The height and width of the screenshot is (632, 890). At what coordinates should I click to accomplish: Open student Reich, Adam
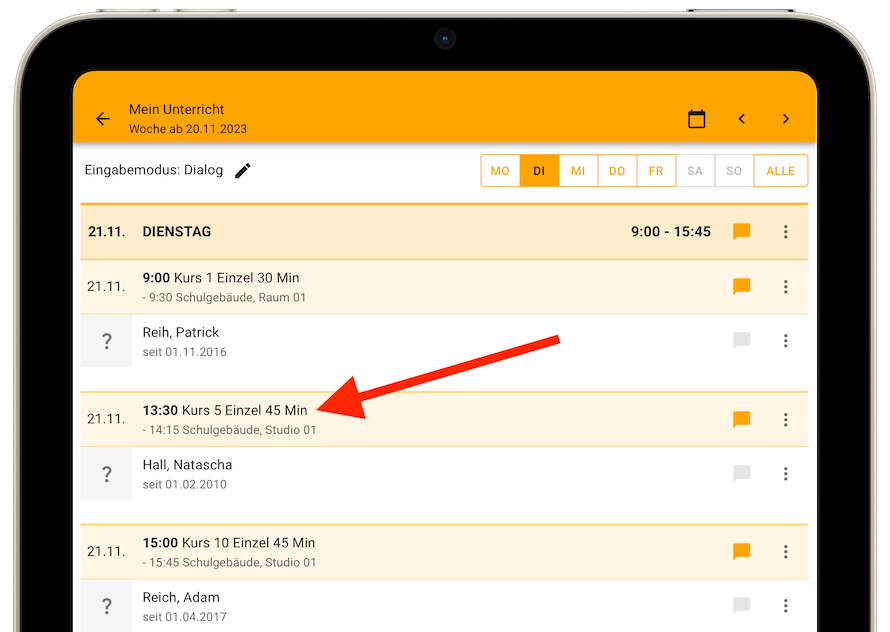coord(181,597)
